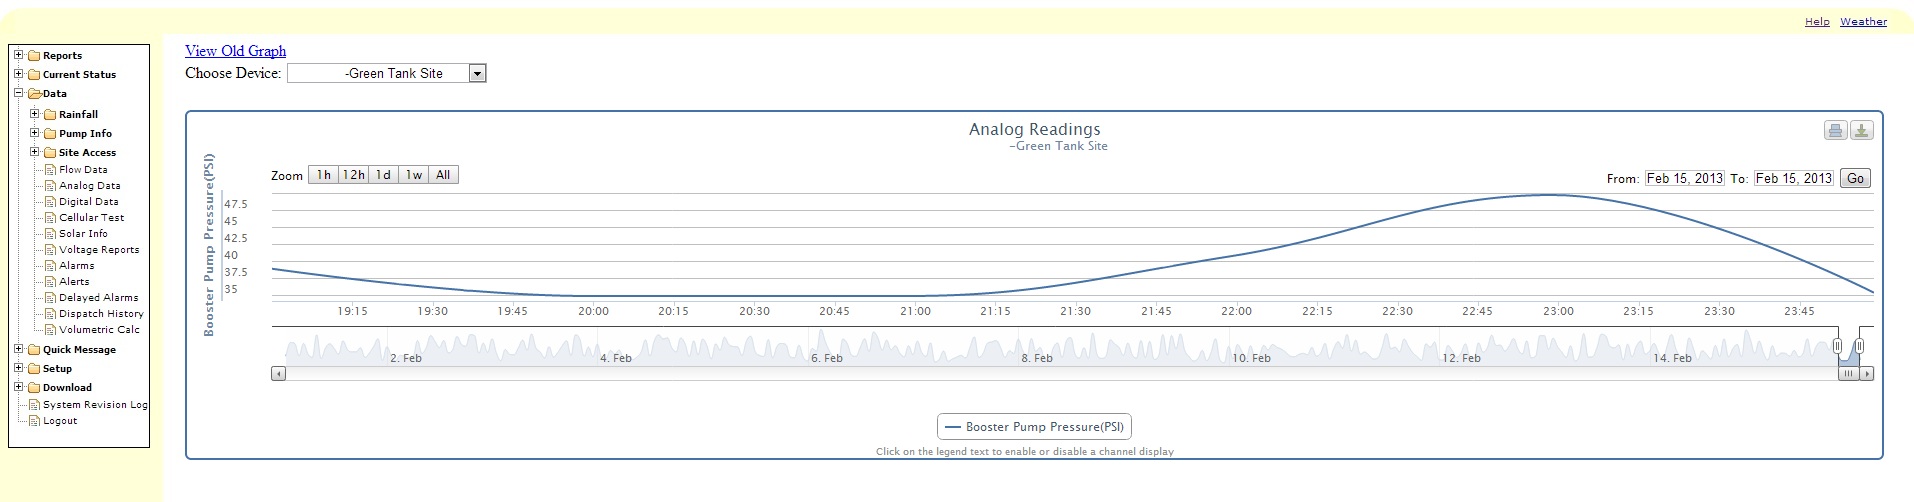Click the 8. Feb navigator area
1914x502 pixels.
point(1037,358)
